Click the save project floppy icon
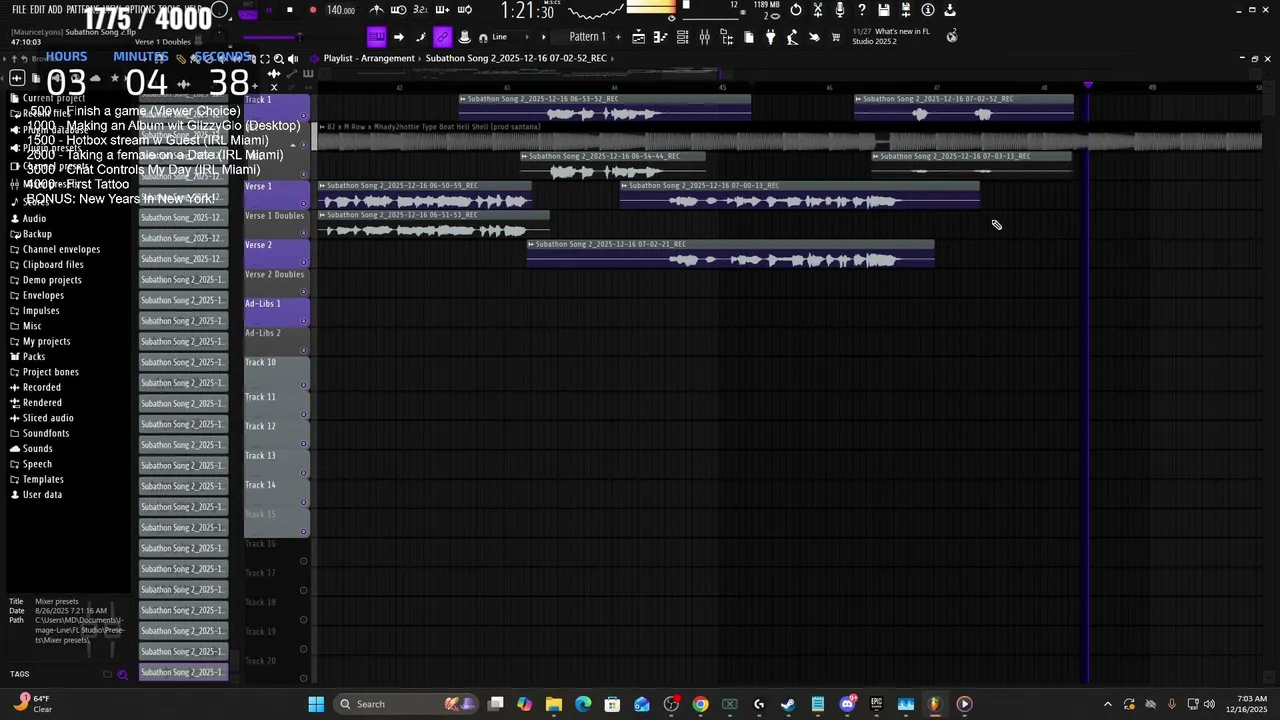Screen dimensions: 1280x720 (x=884, y=10)
